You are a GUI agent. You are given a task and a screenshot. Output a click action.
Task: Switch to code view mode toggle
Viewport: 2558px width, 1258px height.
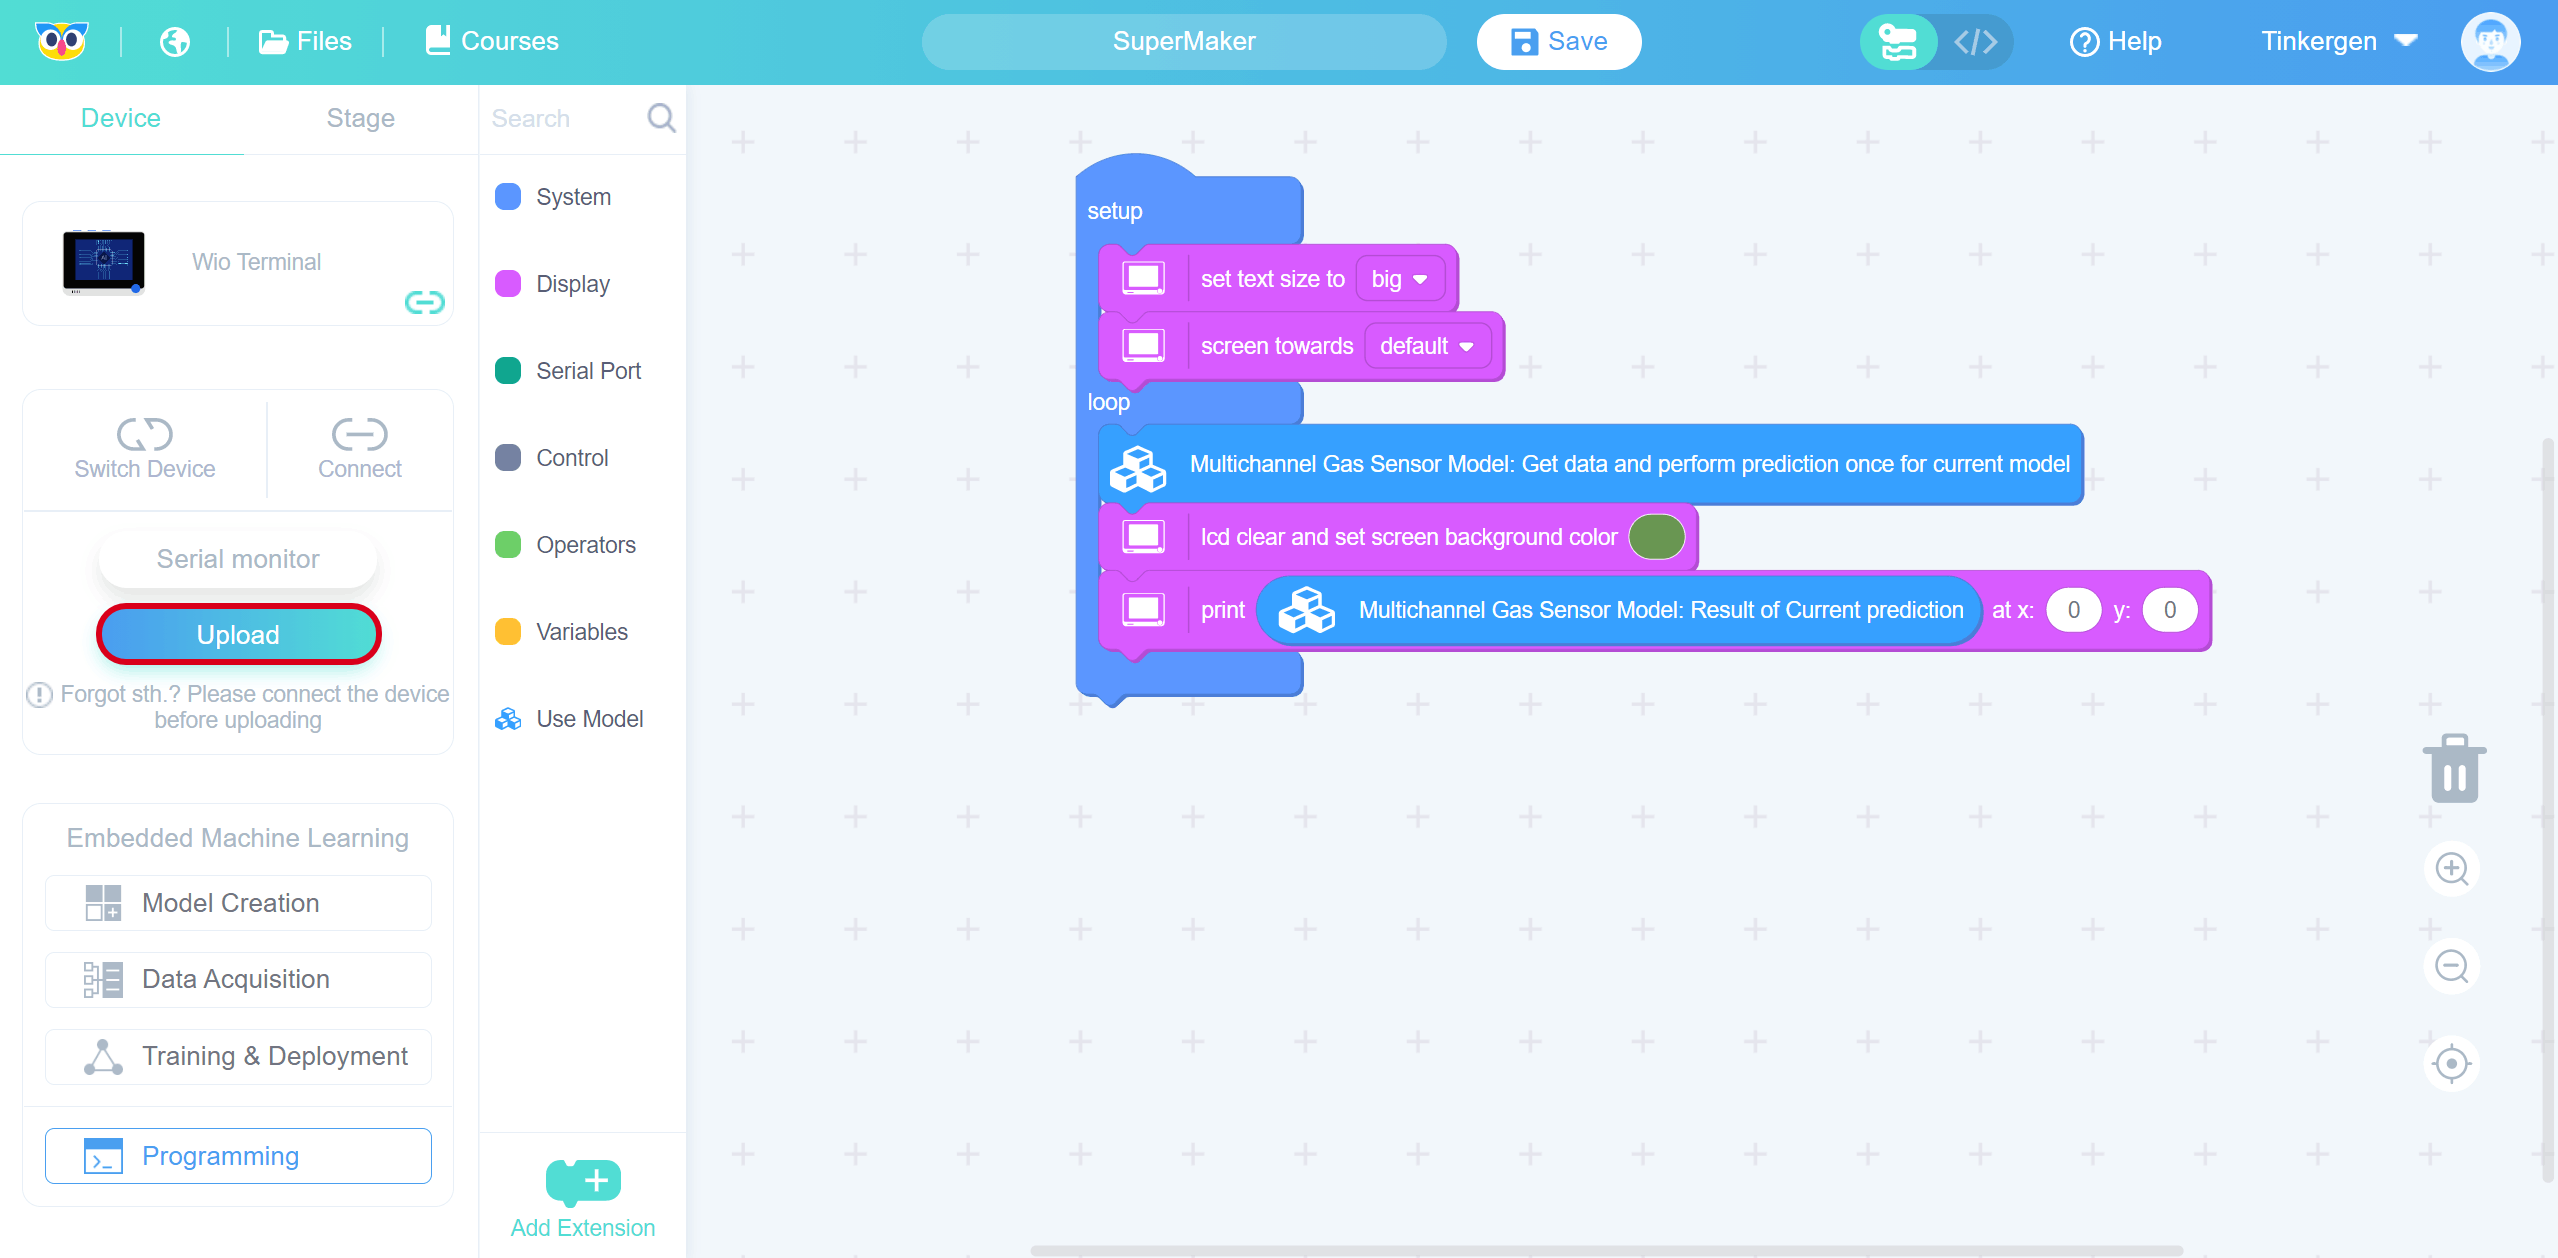click(x=1975, y=42)
